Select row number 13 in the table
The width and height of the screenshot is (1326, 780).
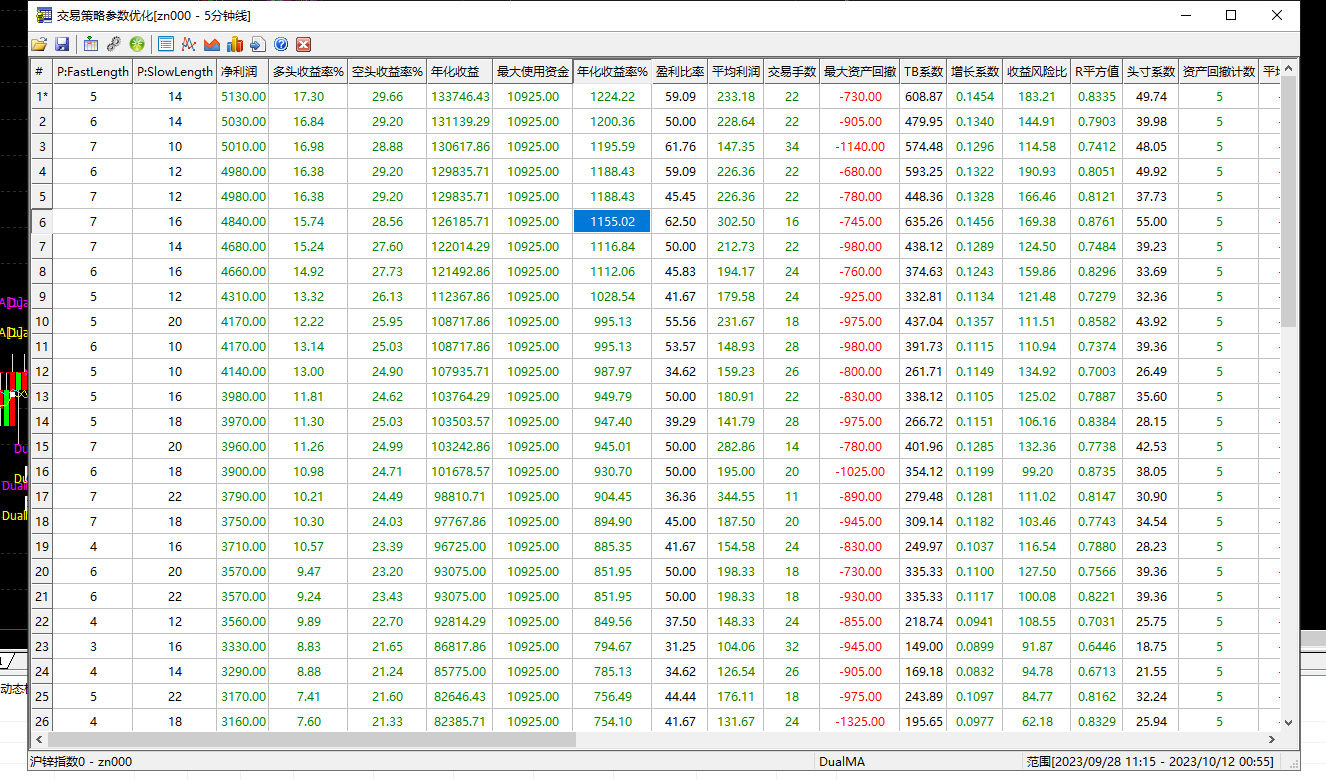pos(42,396)
